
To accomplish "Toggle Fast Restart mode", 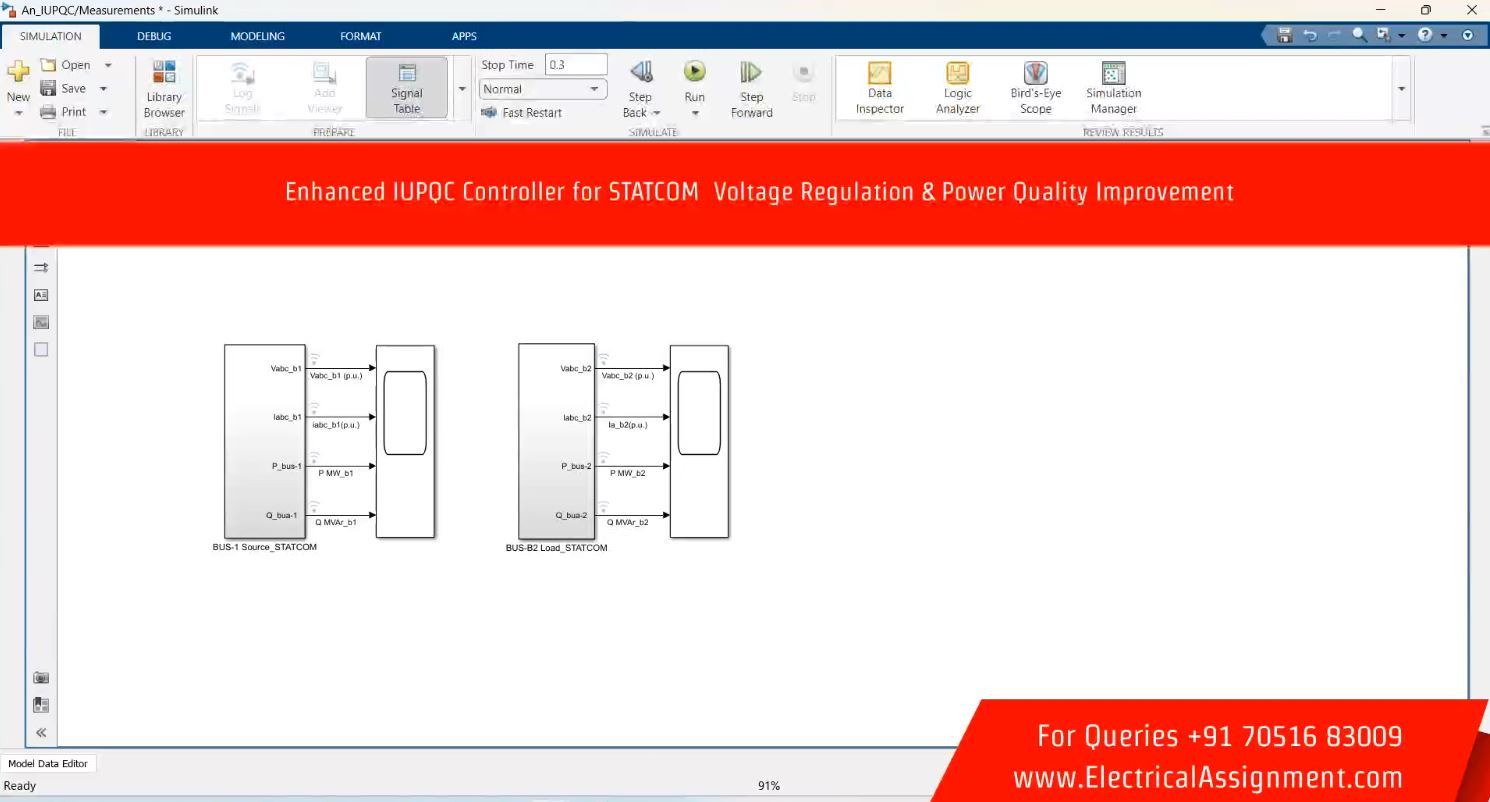I will point(522,113).
